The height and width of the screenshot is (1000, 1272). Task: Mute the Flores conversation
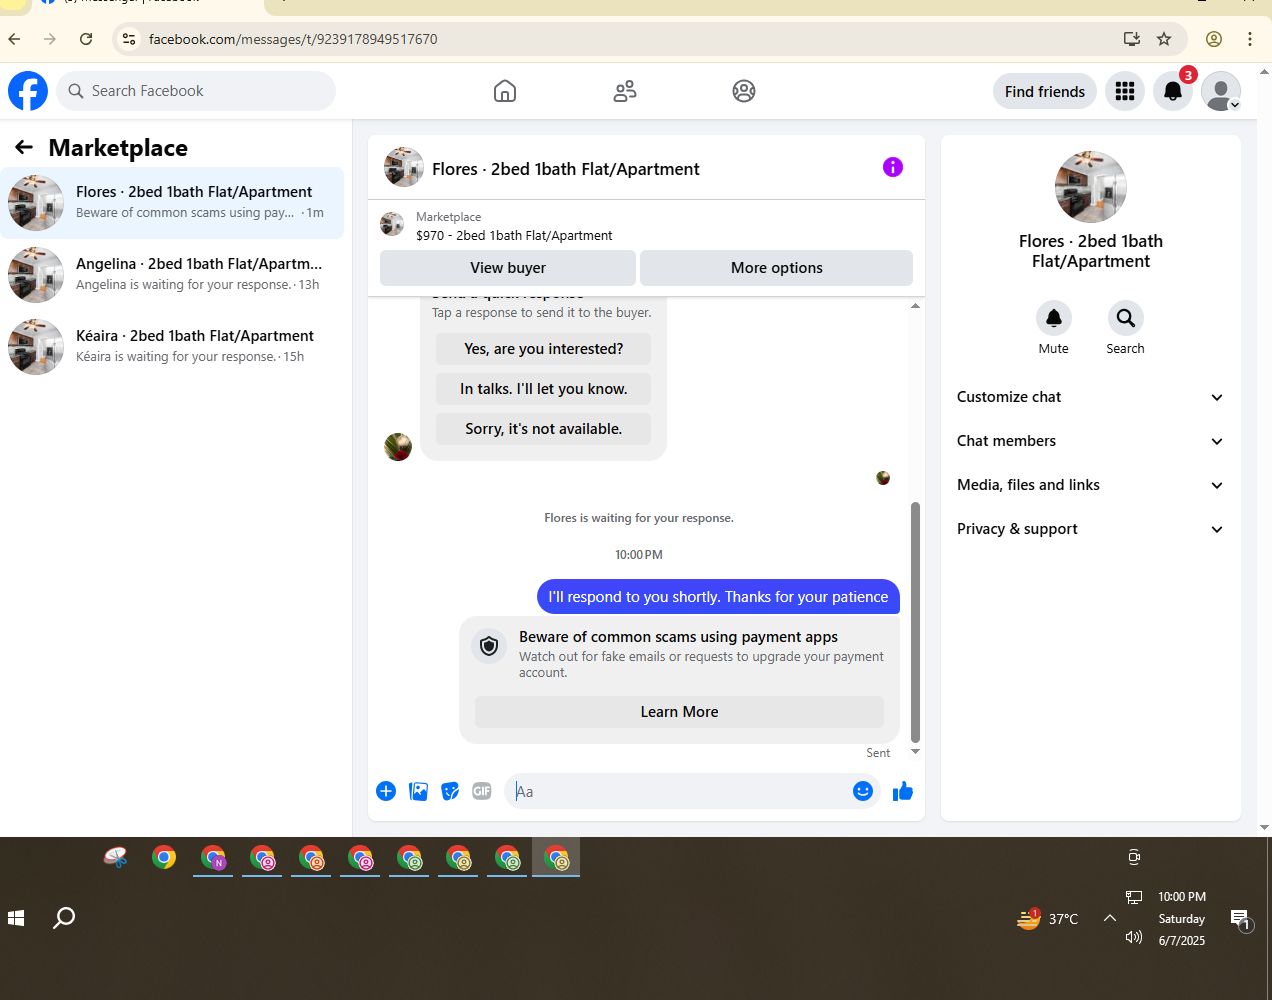(1054, 318)
